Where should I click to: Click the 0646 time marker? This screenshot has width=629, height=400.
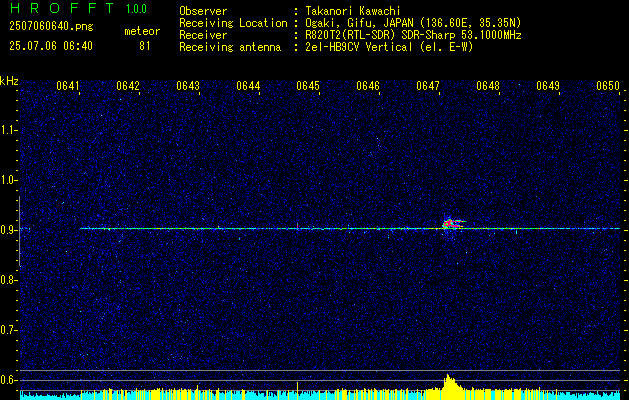368,86
